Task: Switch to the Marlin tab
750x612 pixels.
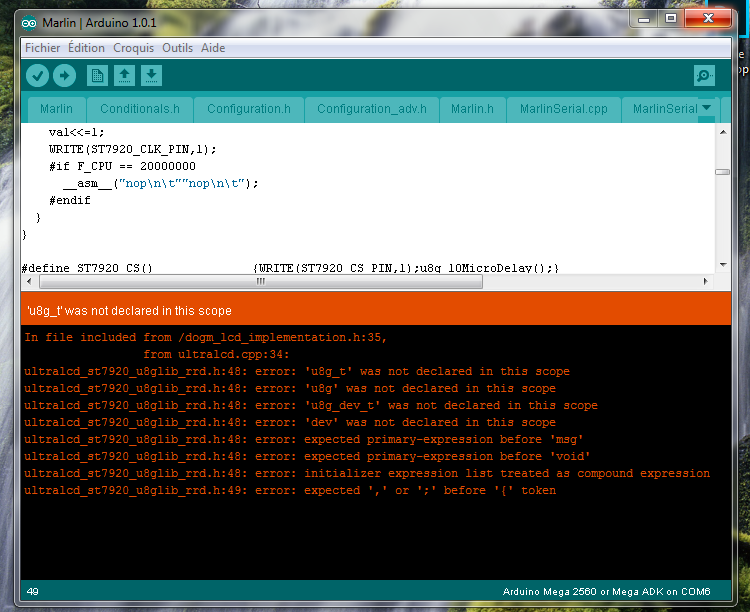Action: (56, 109)
